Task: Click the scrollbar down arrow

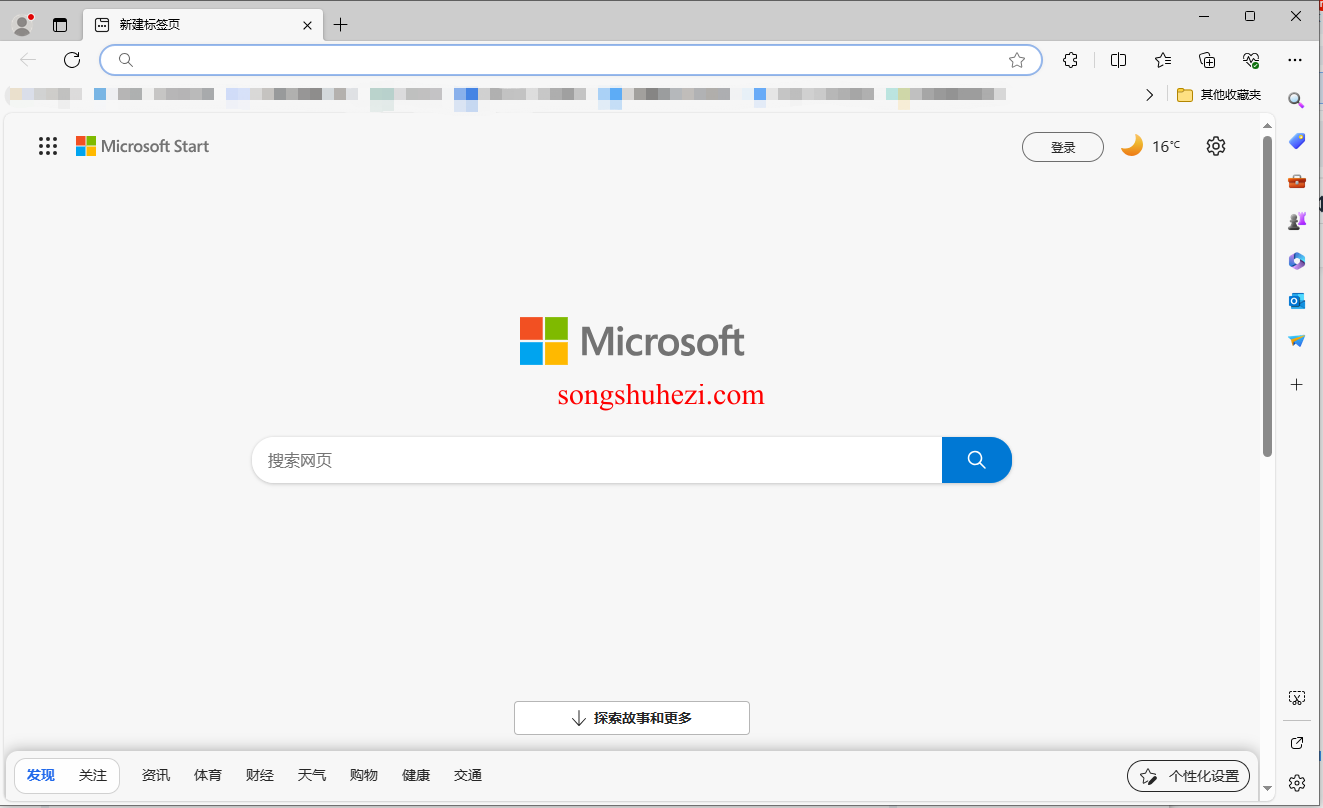Action: coord(1268,788)
